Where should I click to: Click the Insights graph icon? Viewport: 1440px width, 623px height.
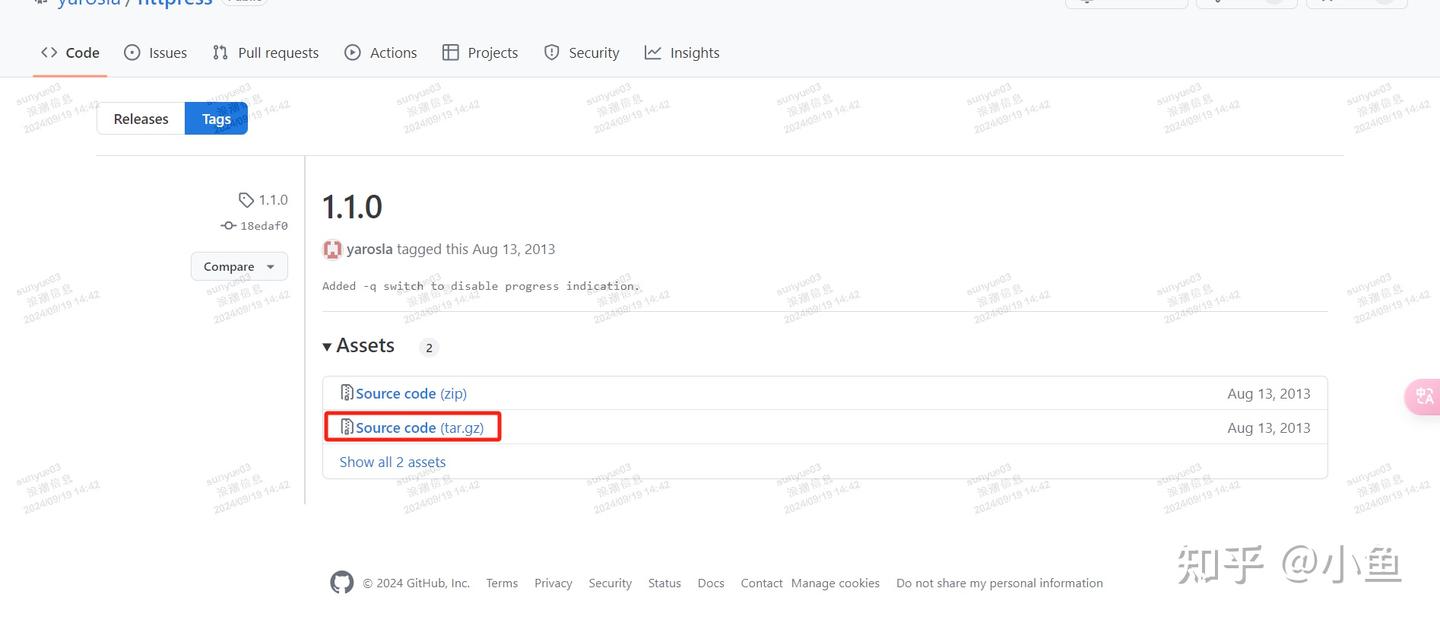click(653, 52)
